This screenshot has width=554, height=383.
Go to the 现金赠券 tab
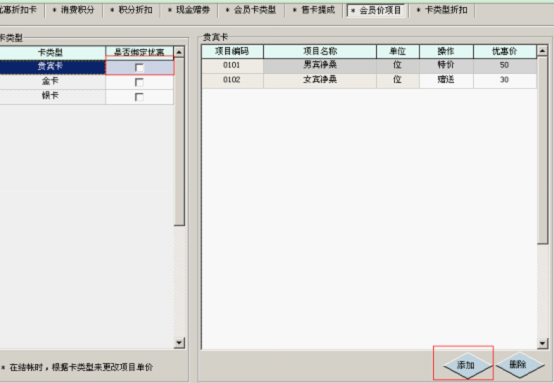189,10
